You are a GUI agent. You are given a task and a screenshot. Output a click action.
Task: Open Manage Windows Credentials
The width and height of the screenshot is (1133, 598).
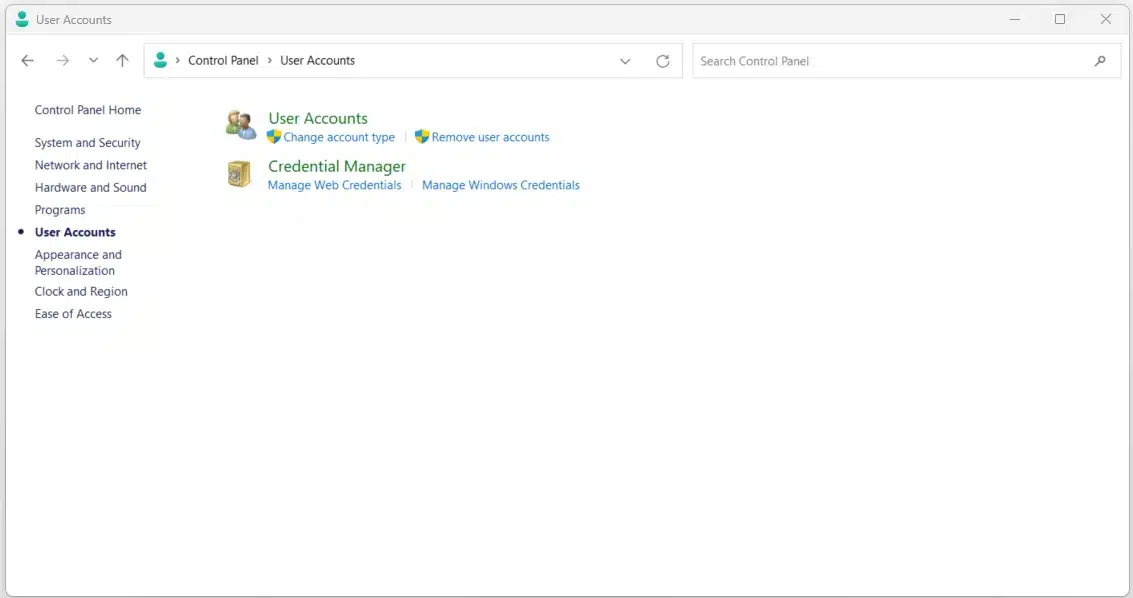500,185
